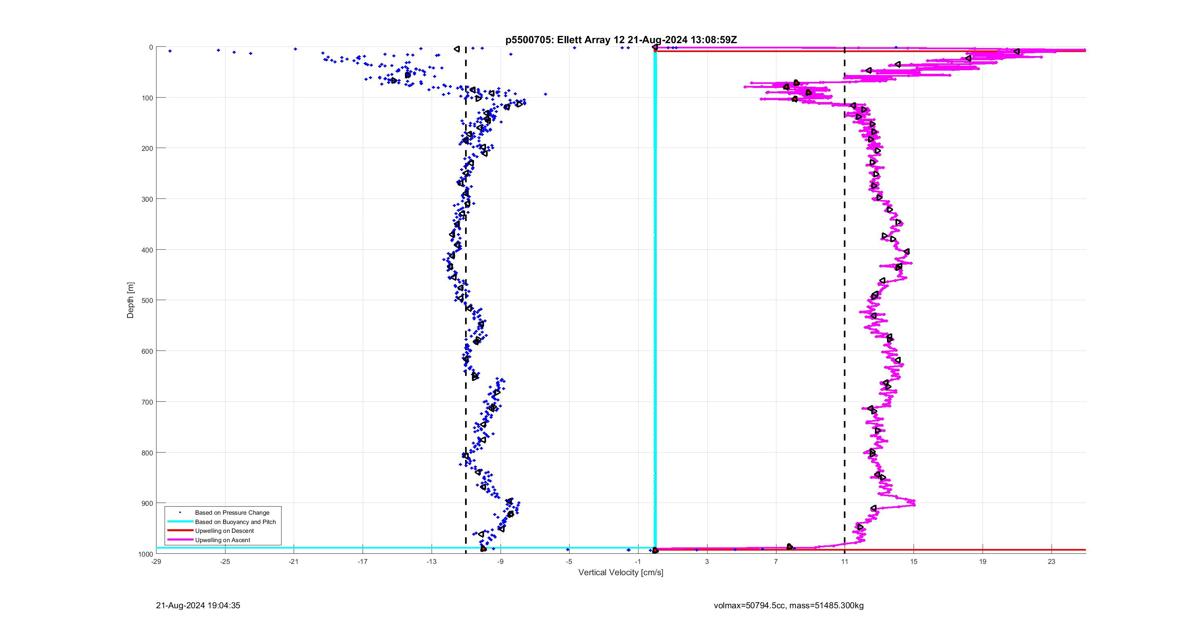Click legend entry "Based on Buoyancy and Pitch"
The width and height of the screenshot is (1200, 622).
tap(236, 522)
